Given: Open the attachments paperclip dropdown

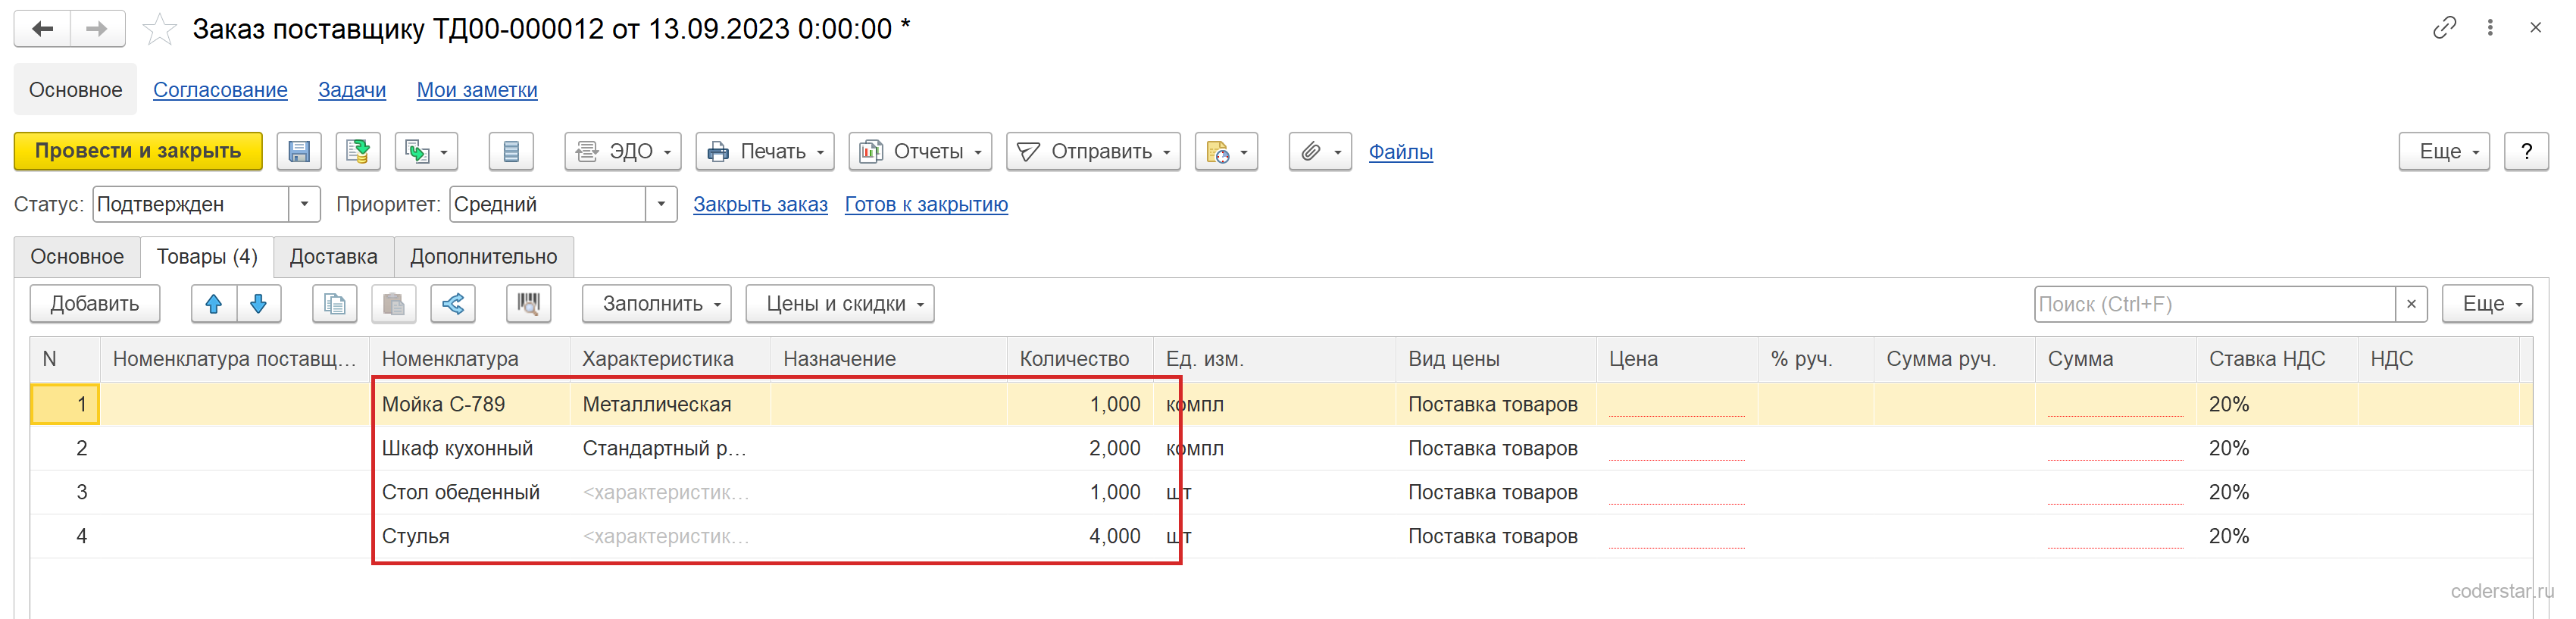Looking at the screenshot, I should [1320, 151].
